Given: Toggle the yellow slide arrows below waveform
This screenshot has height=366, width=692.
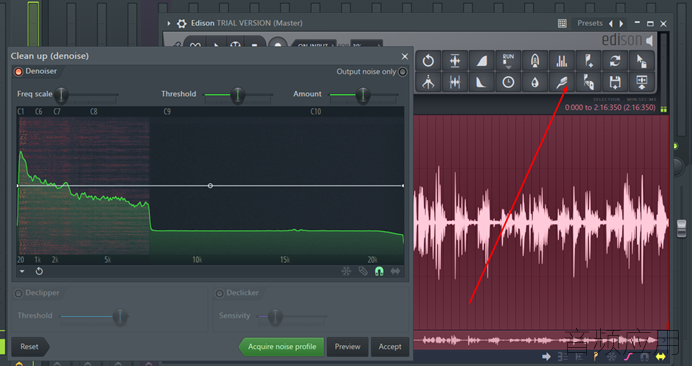Looking at the screenshot, I should [x=661, y=357].
